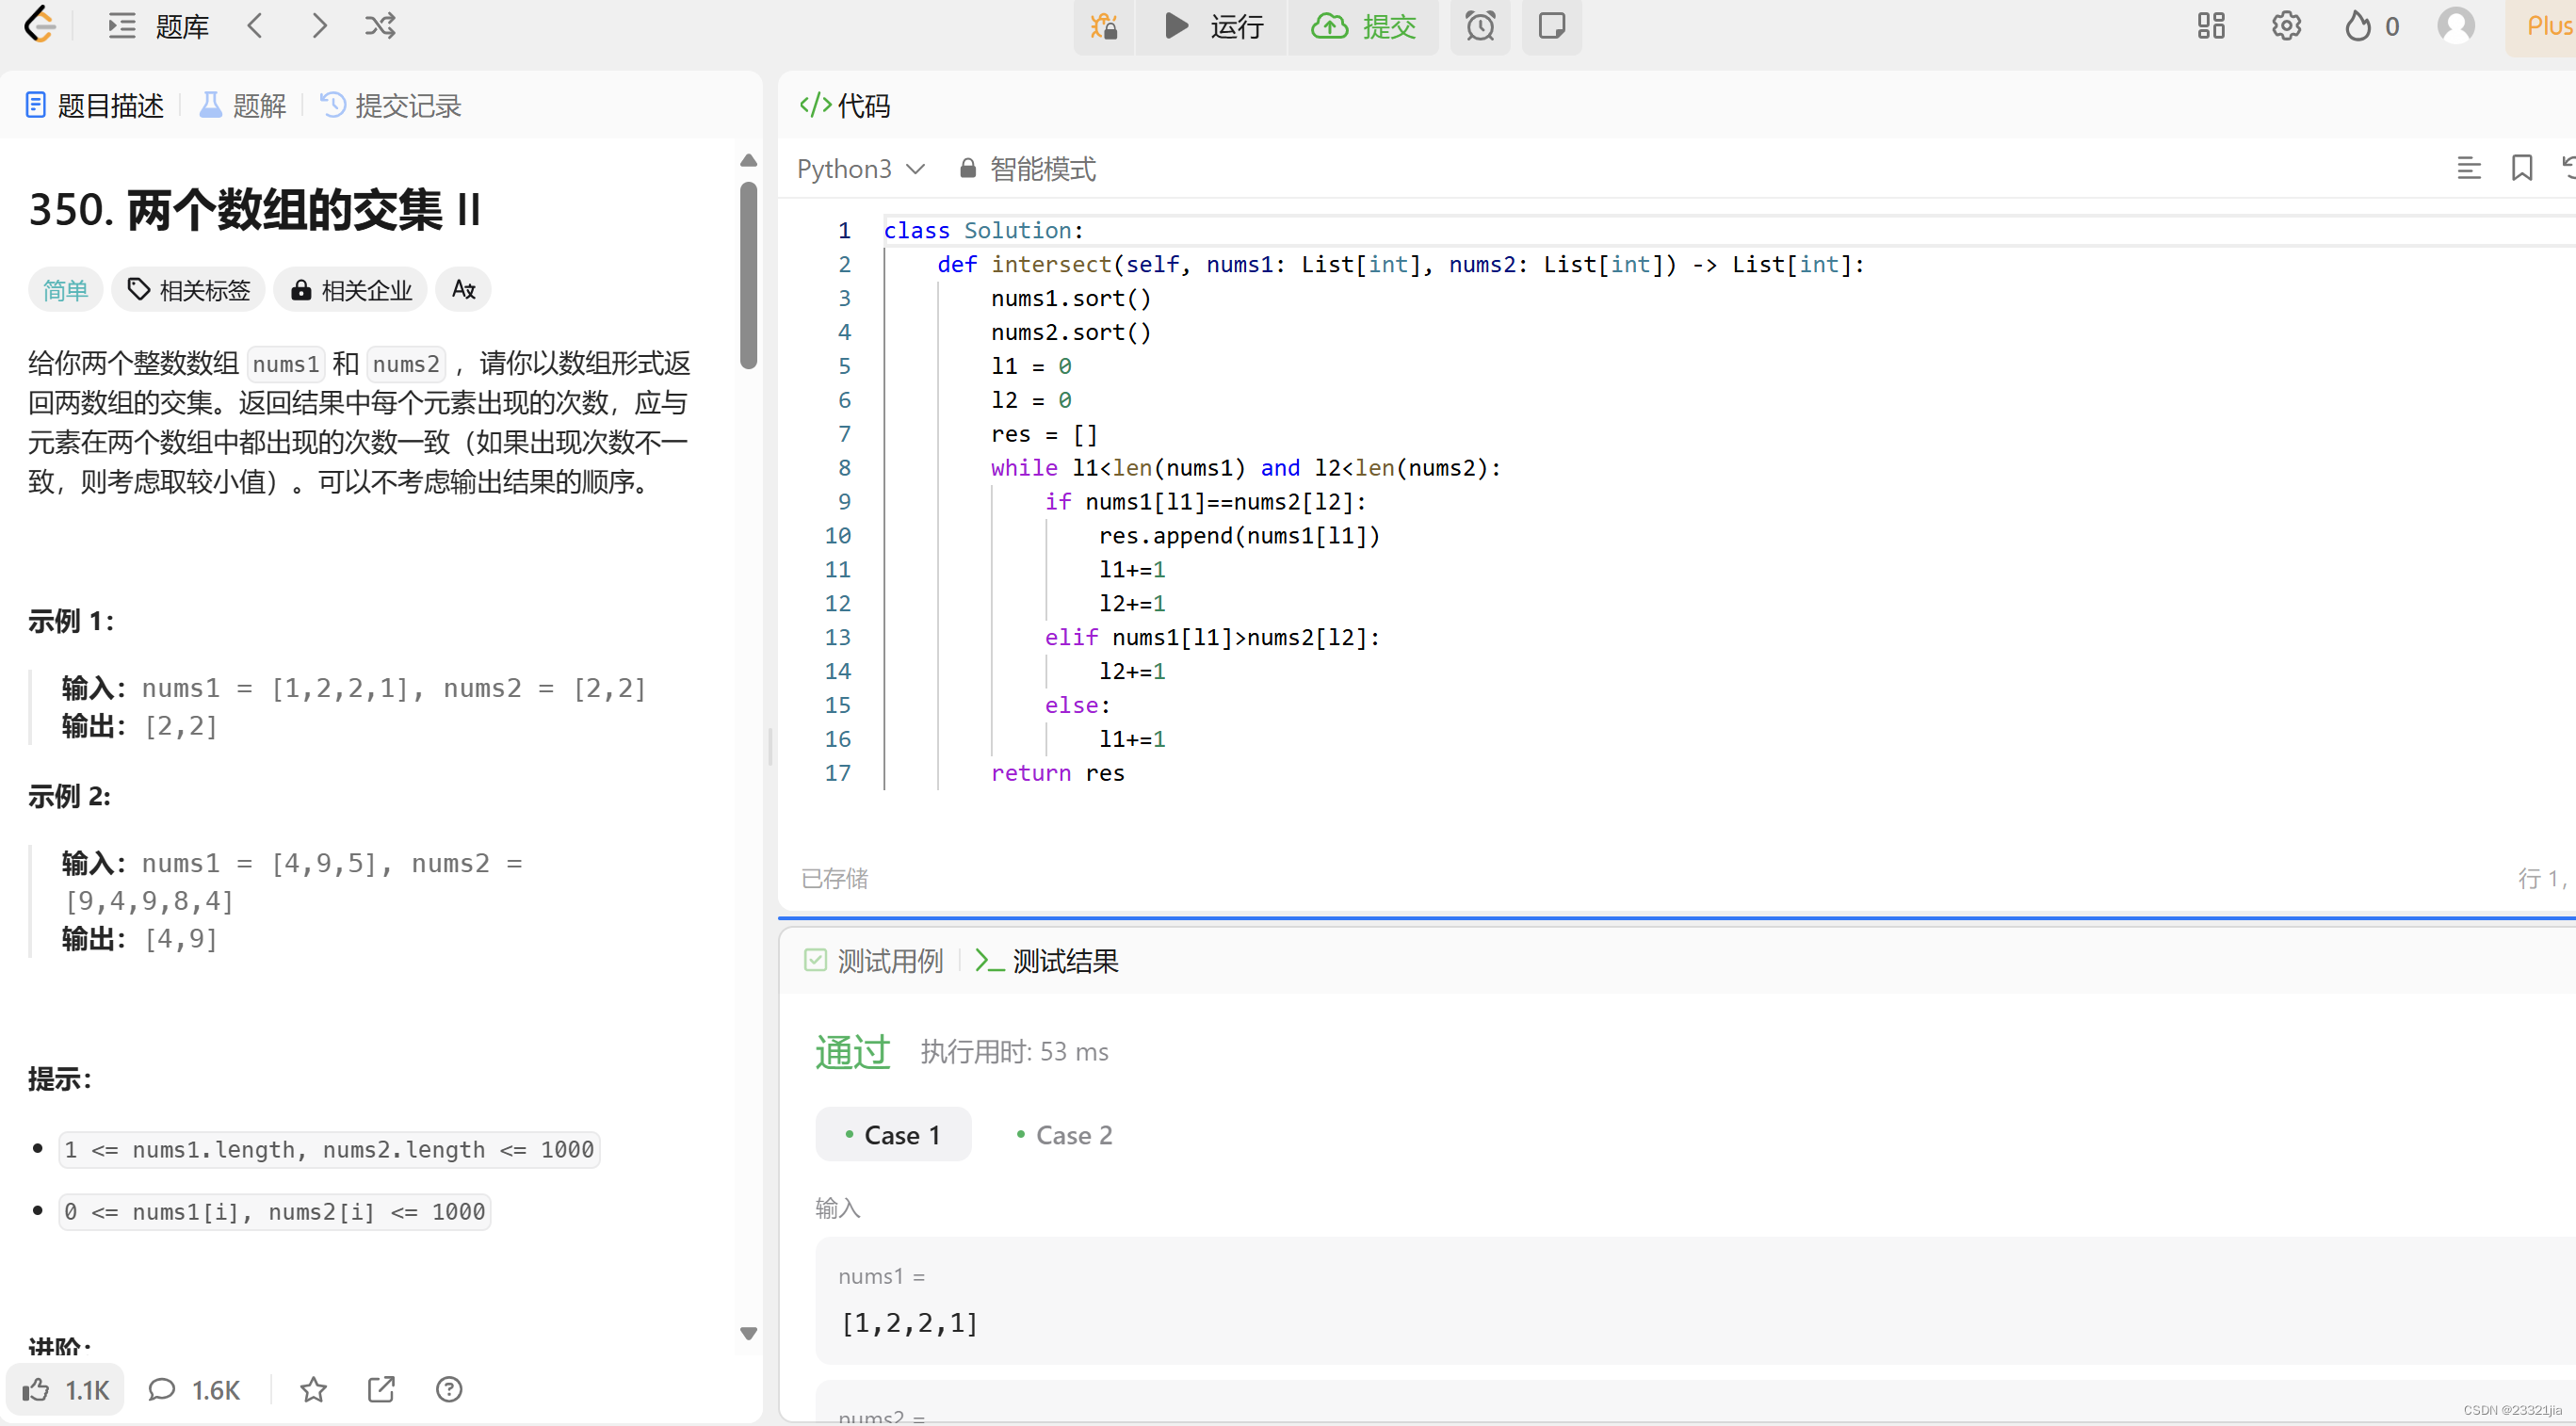Click the Plus membership button
The image size is (2576, 1426).
(x=2542, y=26)
